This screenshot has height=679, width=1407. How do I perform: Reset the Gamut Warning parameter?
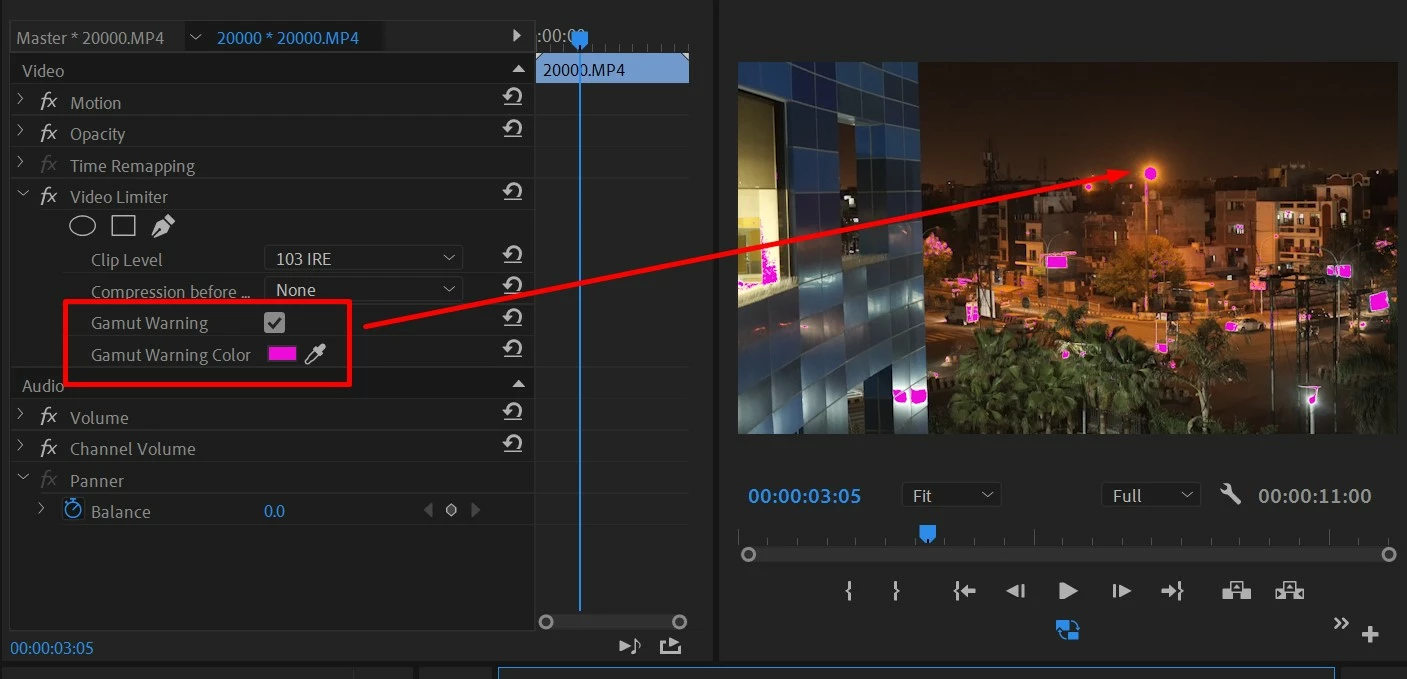click(x=512, y=317)
